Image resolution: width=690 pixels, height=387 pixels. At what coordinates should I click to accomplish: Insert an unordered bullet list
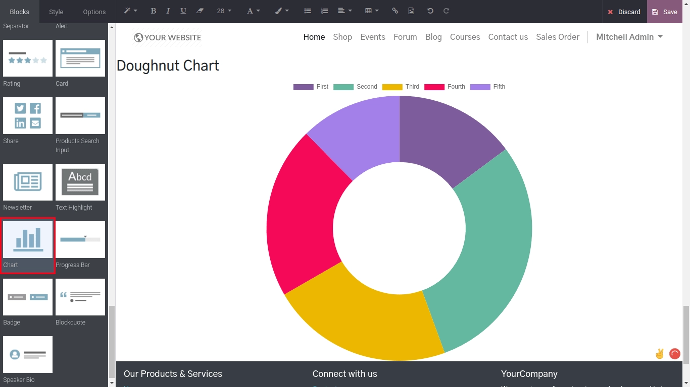coord(308,11)
